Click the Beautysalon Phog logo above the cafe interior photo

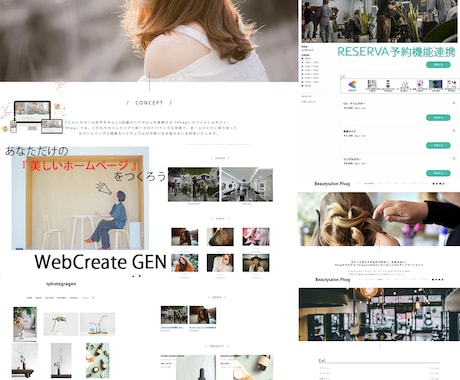coord(332,279)
